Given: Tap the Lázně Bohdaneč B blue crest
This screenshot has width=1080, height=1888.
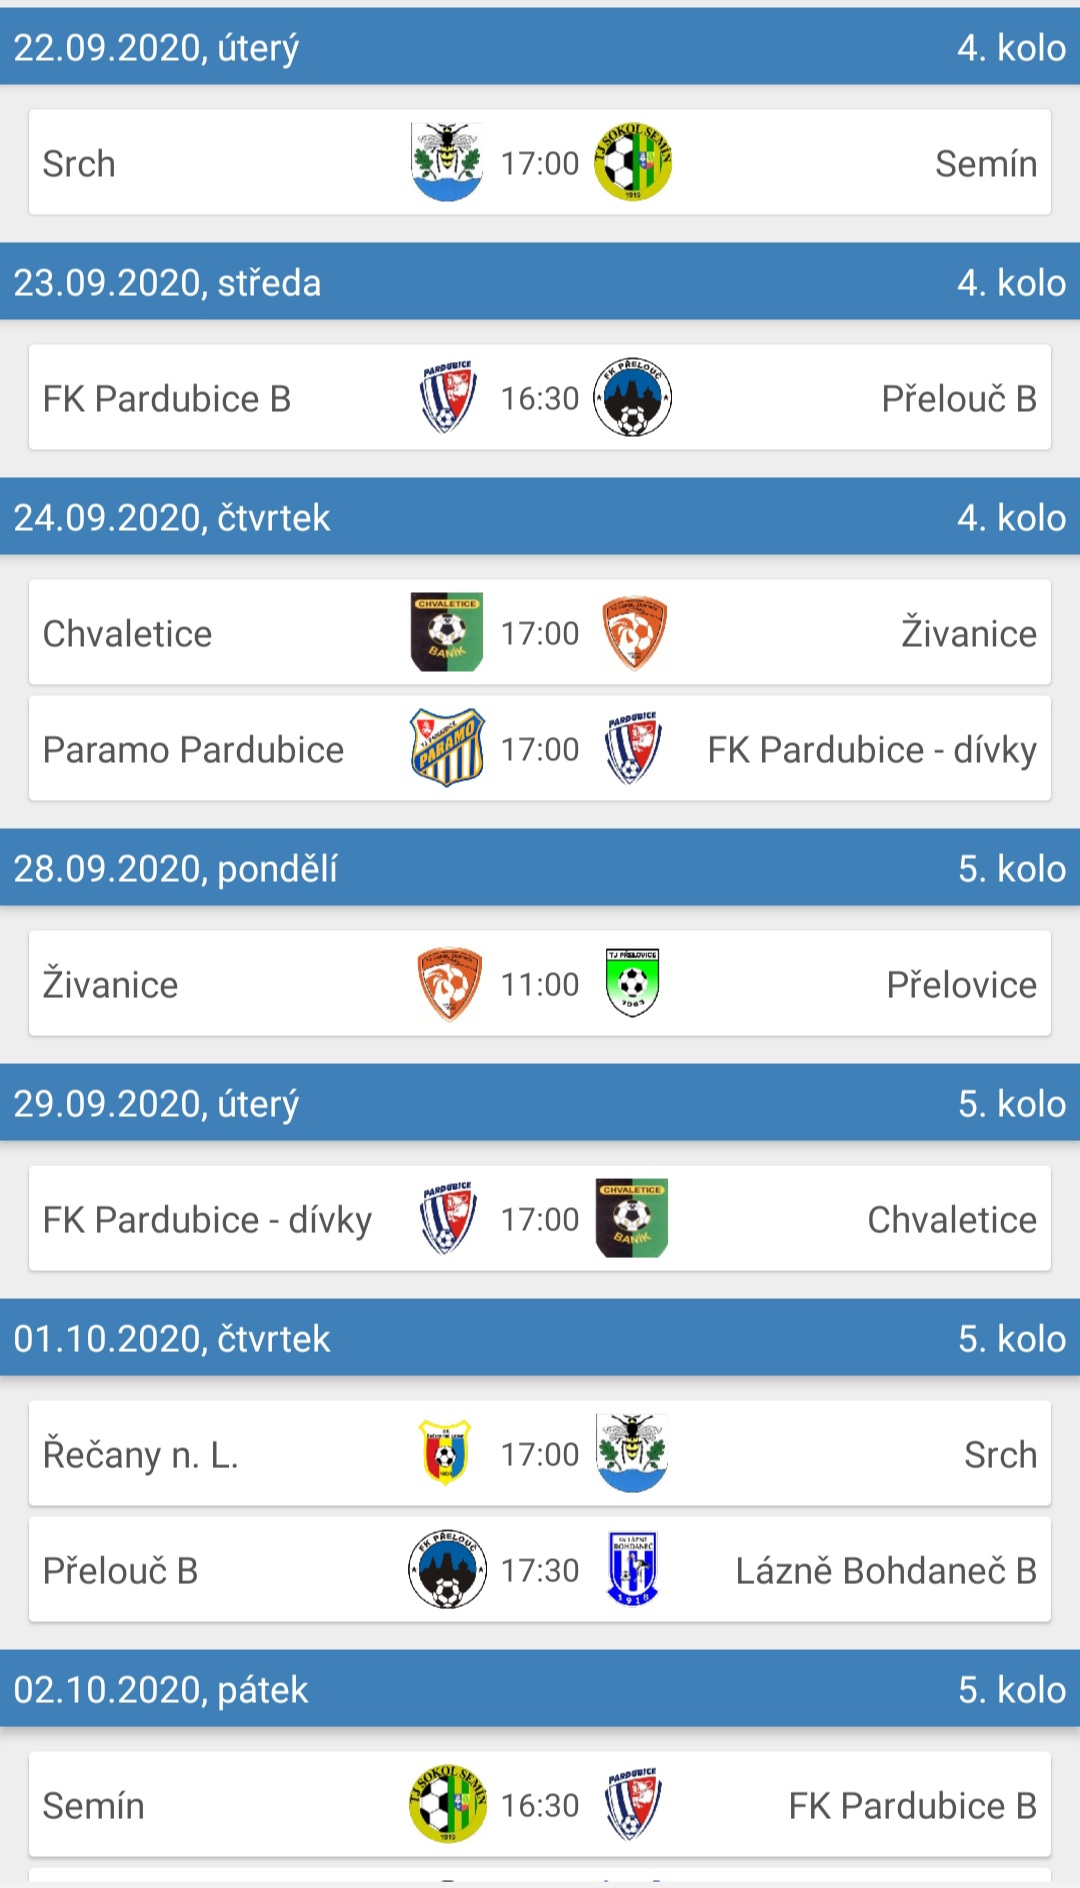Looking at the screenshot, I should point(632,1569).
